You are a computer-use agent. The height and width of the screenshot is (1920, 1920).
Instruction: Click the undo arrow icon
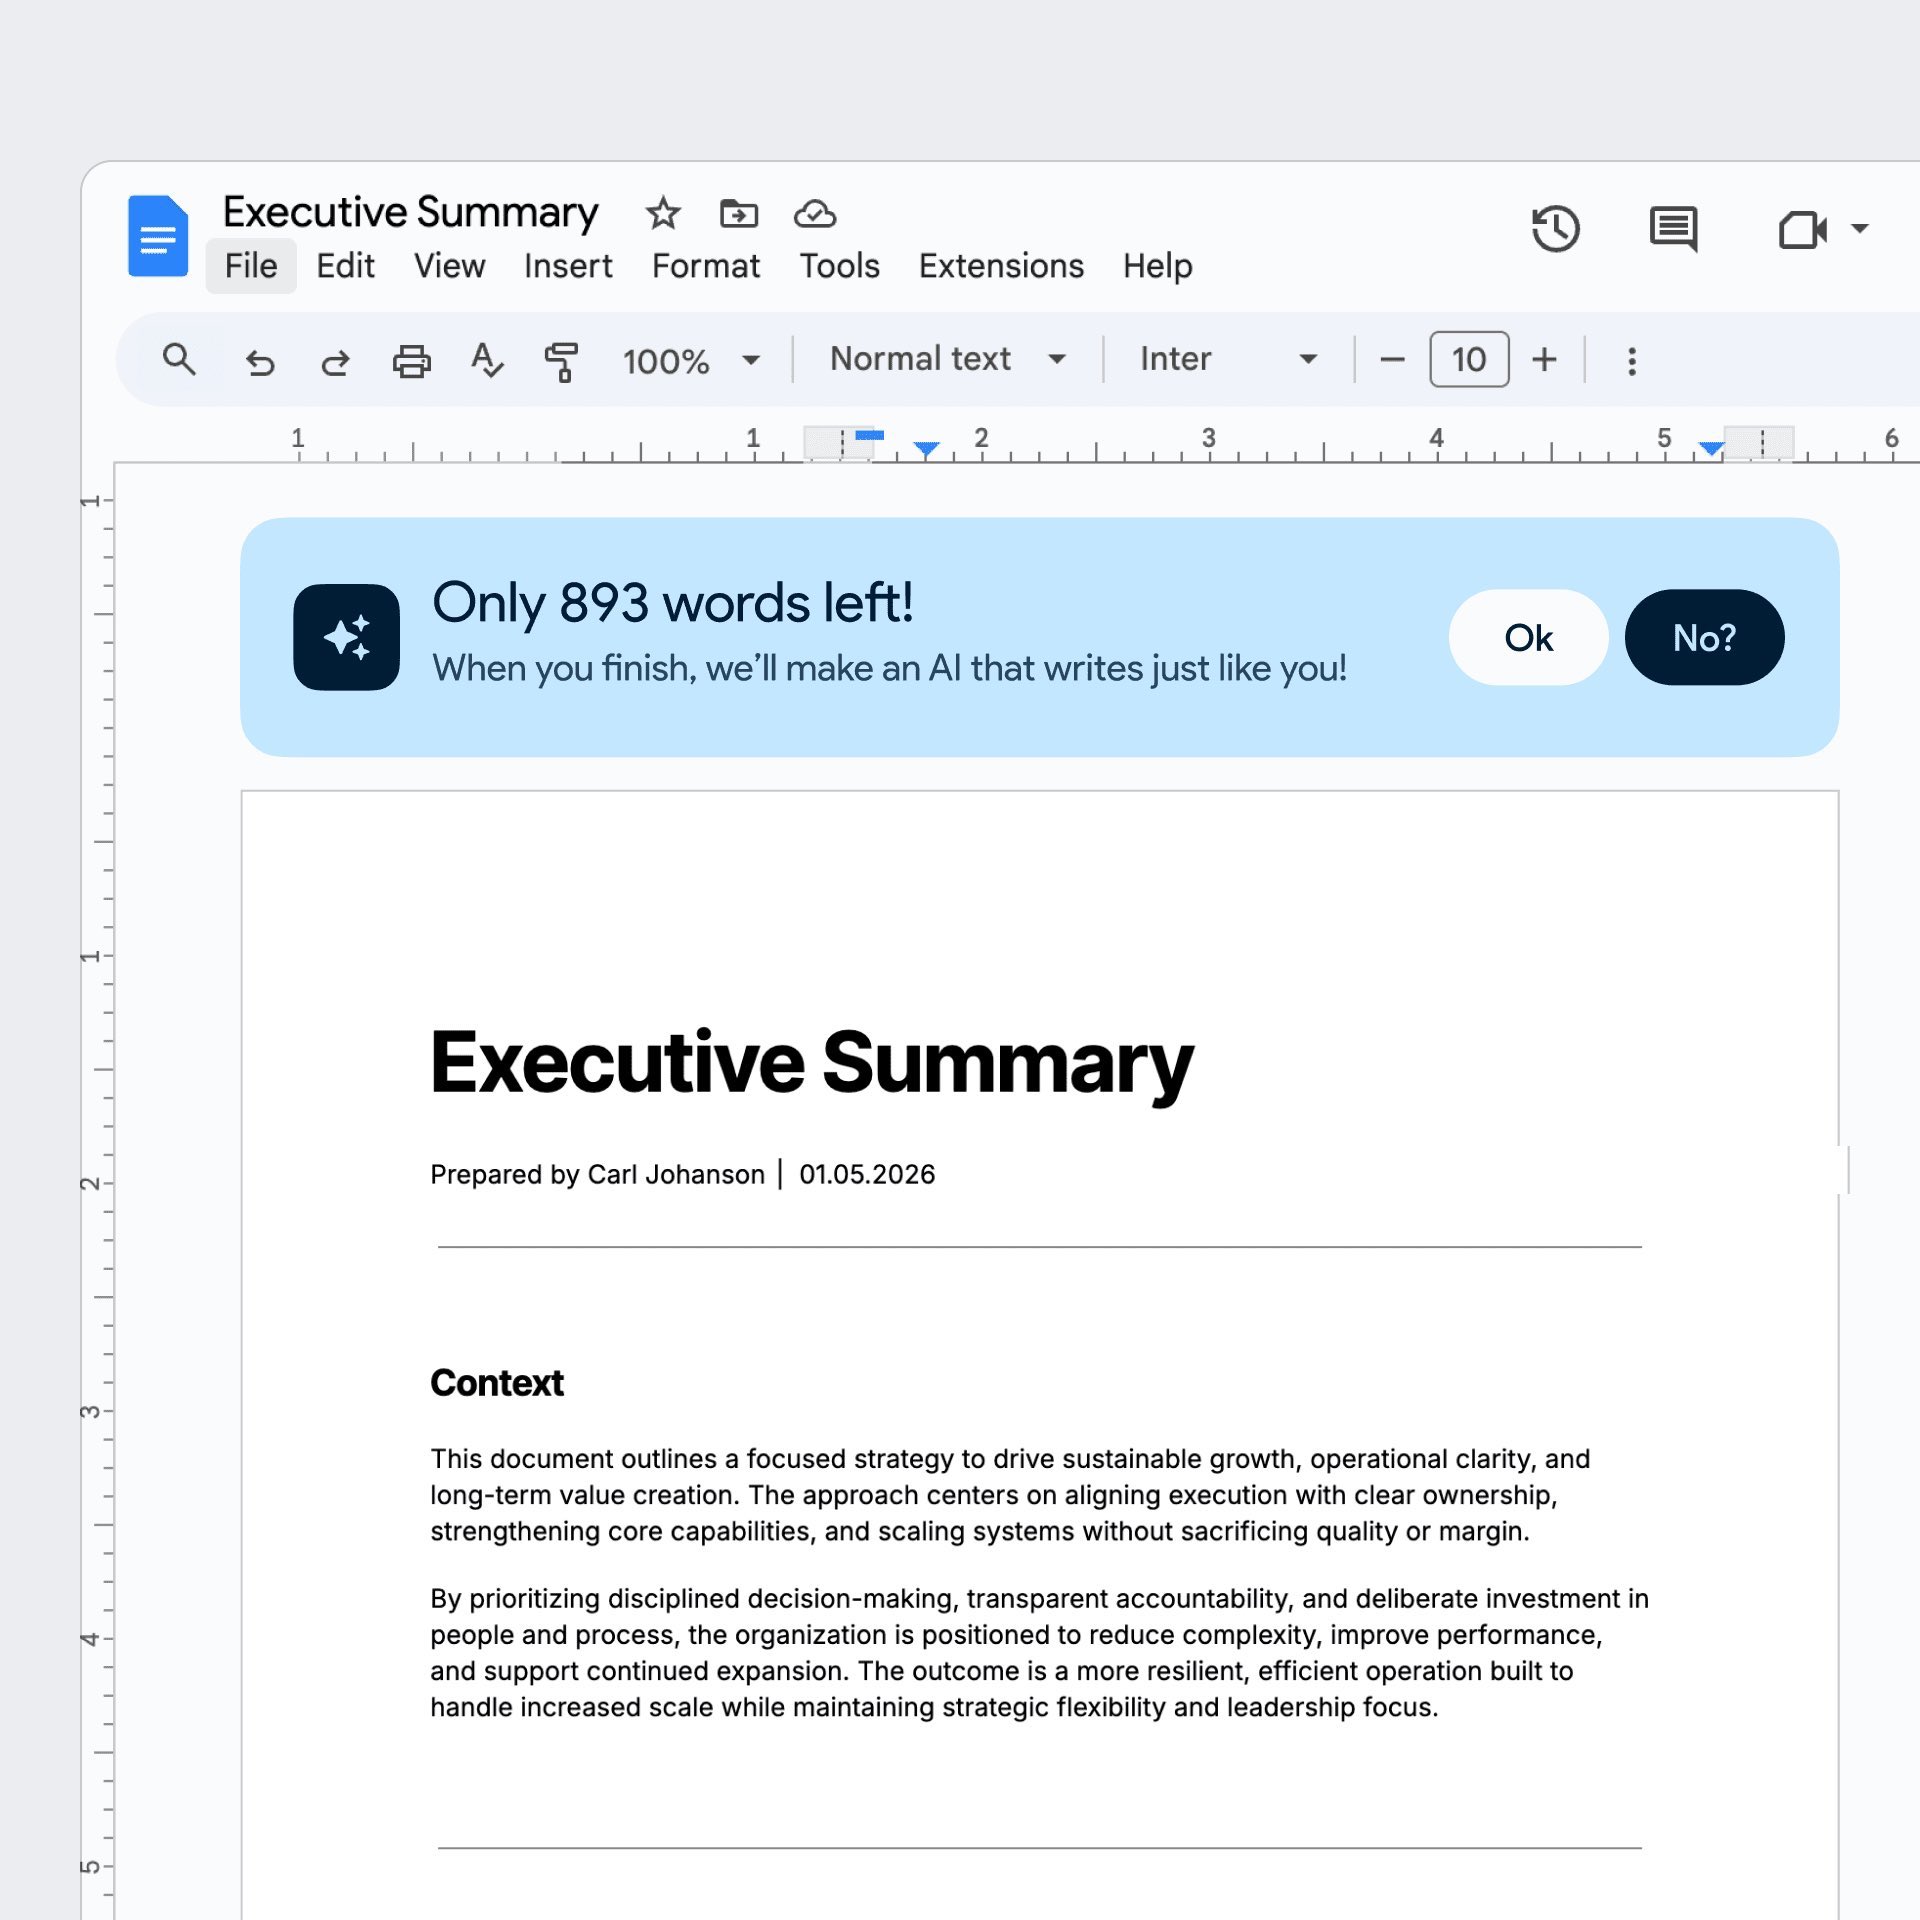tap(260, 361)
